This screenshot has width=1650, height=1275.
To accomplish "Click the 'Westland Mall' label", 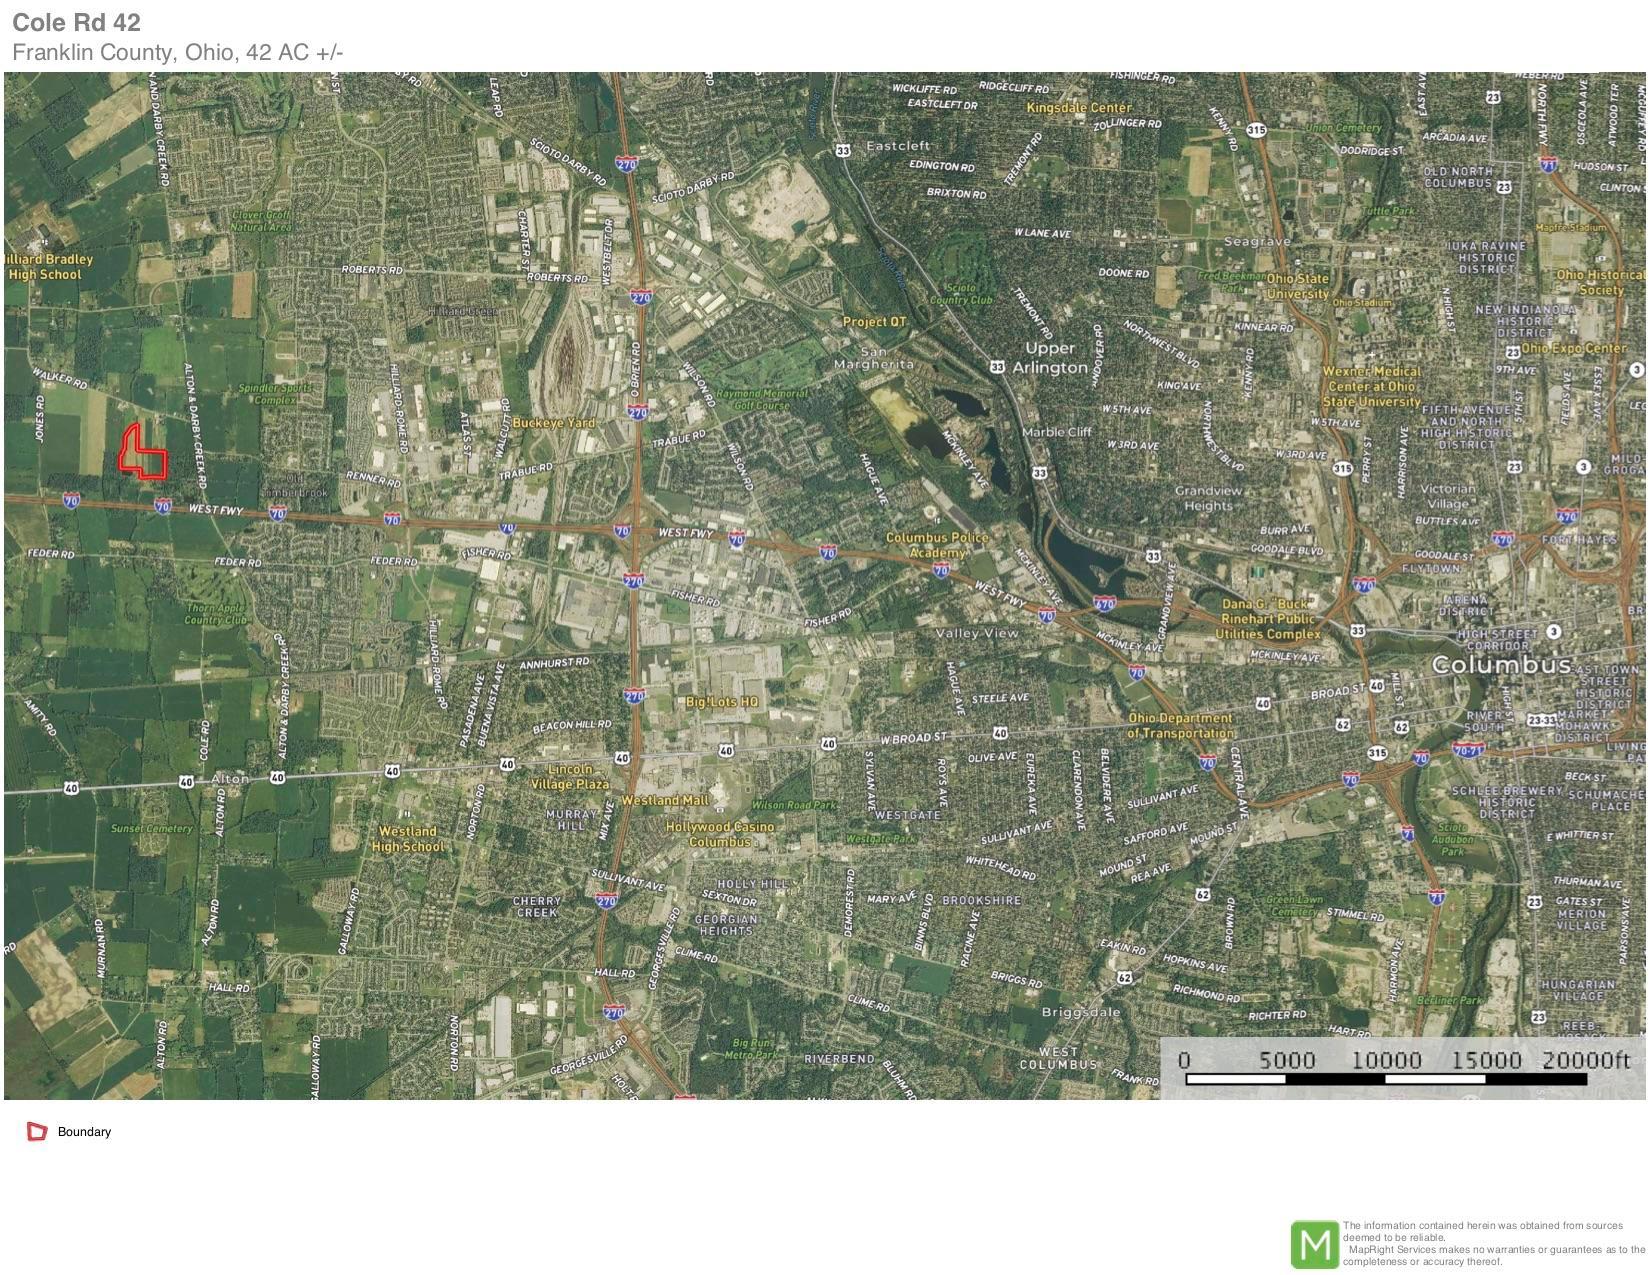I will pyautogui.click(x=665, y=801).
